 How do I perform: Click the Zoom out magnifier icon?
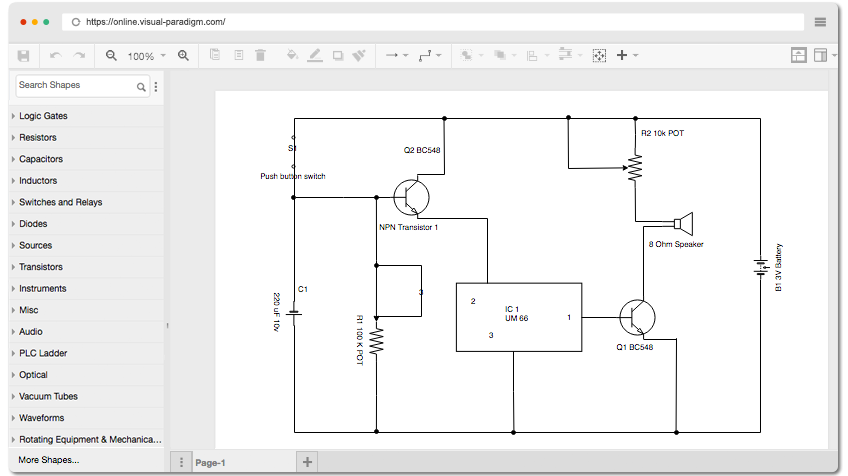[111, 56]
